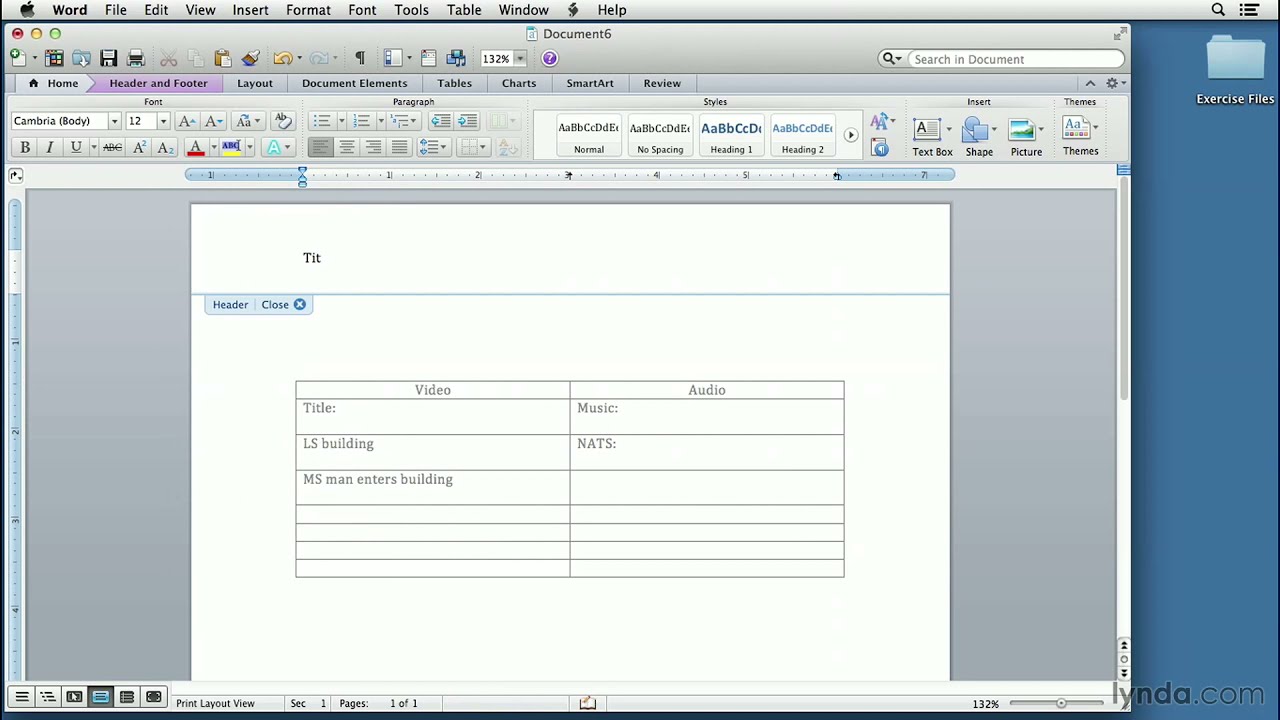Click the Clear Formatting eraser icon
The image size is (1280, 720).
coord(283,121)
